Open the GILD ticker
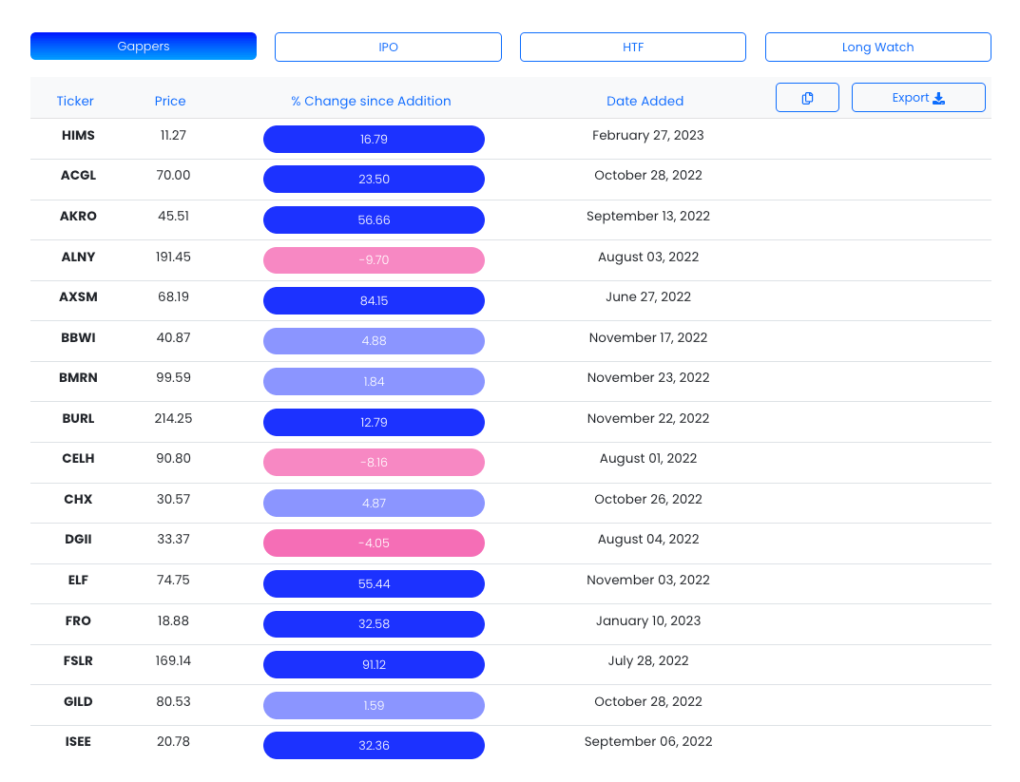The height and width of the screenshot is (782, 1020). pos(78,701)
